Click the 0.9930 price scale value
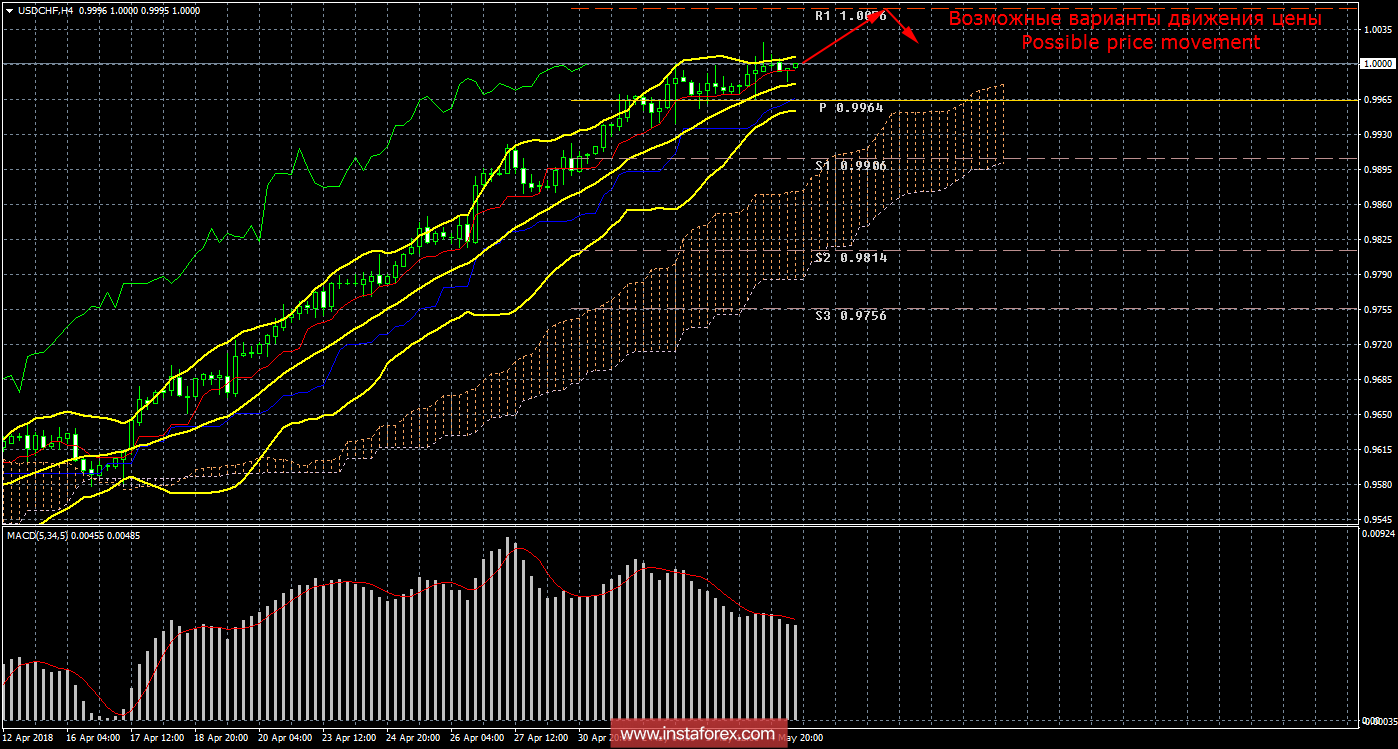 coord(1377,134)
